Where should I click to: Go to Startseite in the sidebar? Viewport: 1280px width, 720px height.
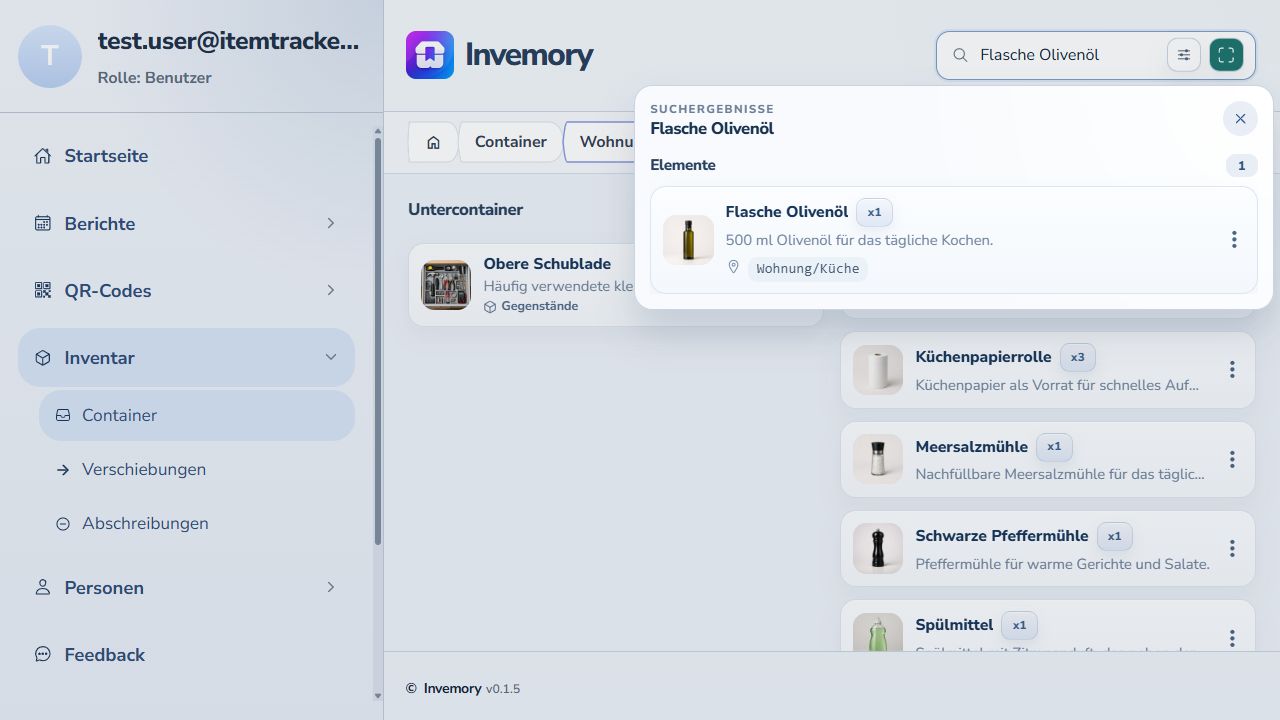click(x=186, y=156)
